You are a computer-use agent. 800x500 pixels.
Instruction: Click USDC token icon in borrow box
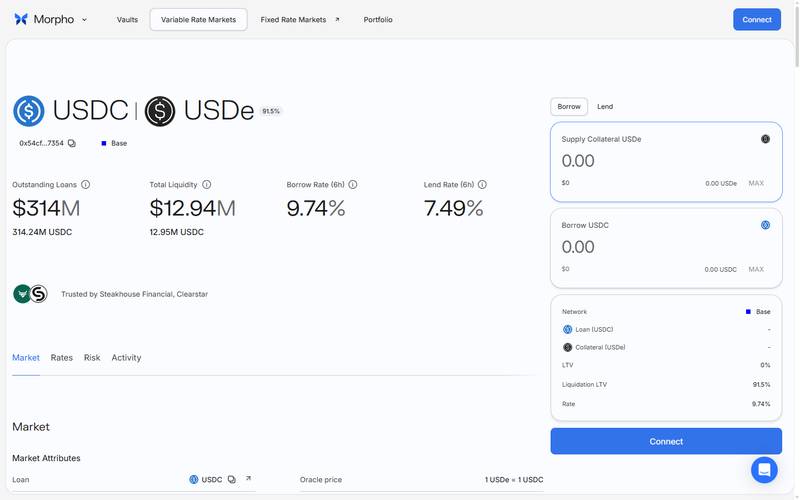[x=765, y=226]
